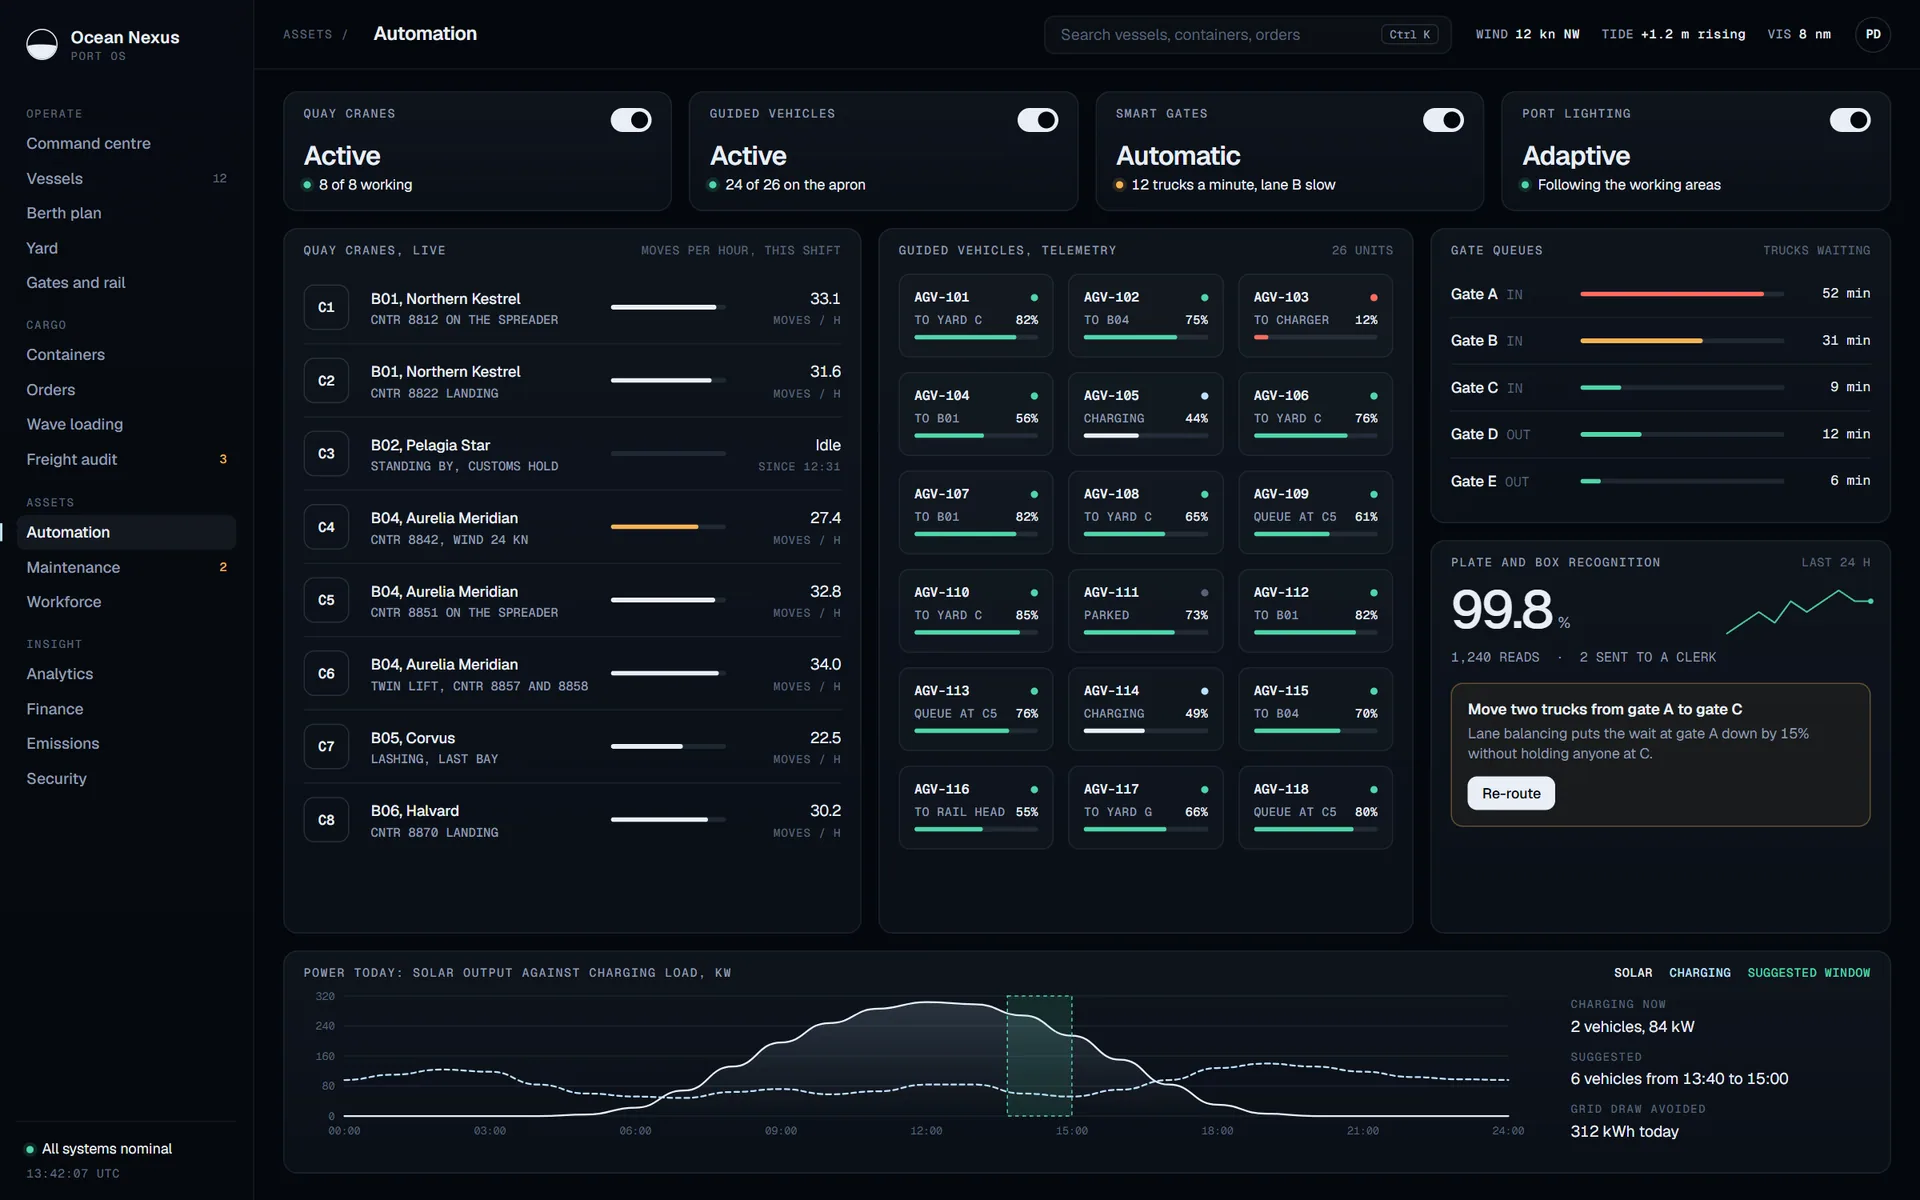Click Gate A queue progress bar

(1681, 294)
